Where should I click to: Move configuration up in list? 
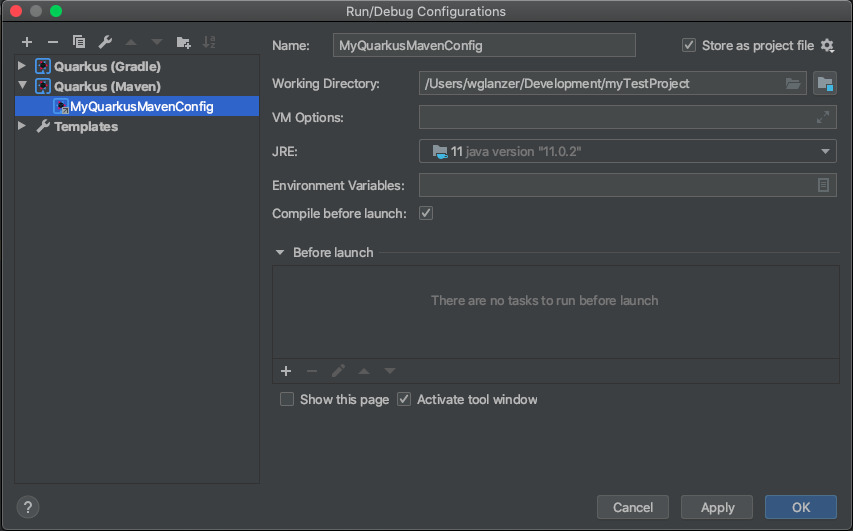click(131, 42)
